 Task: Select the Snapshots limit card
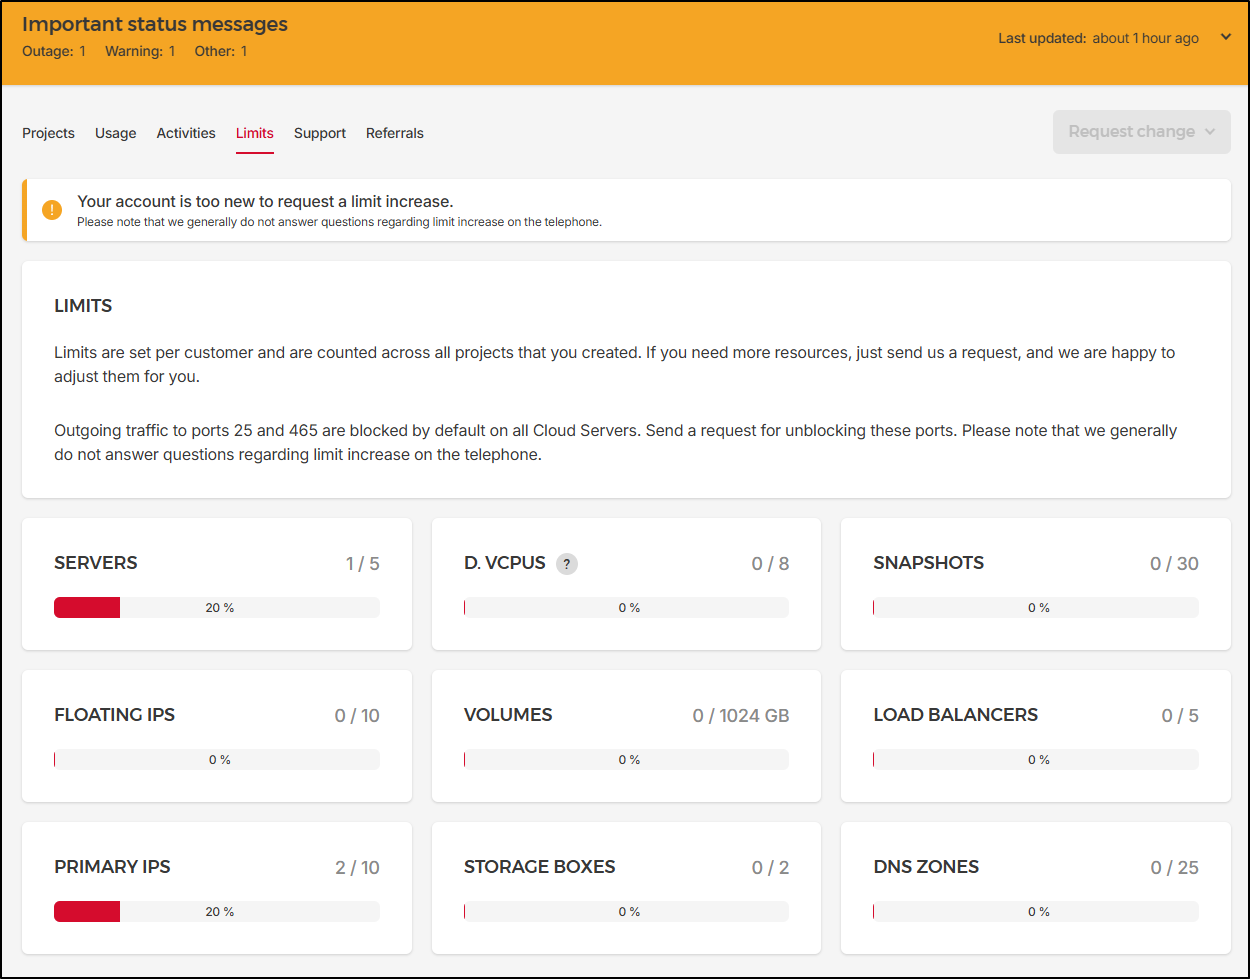[1035, 584]
